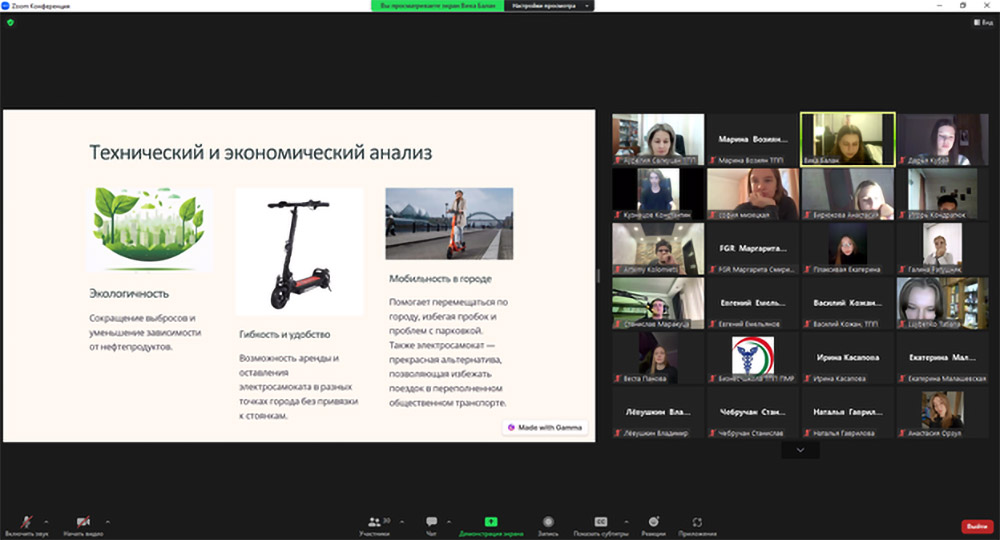The image size is (1000, 540).
Task: Expand video options arrow beside Начать видео
Action: (108, 521)
